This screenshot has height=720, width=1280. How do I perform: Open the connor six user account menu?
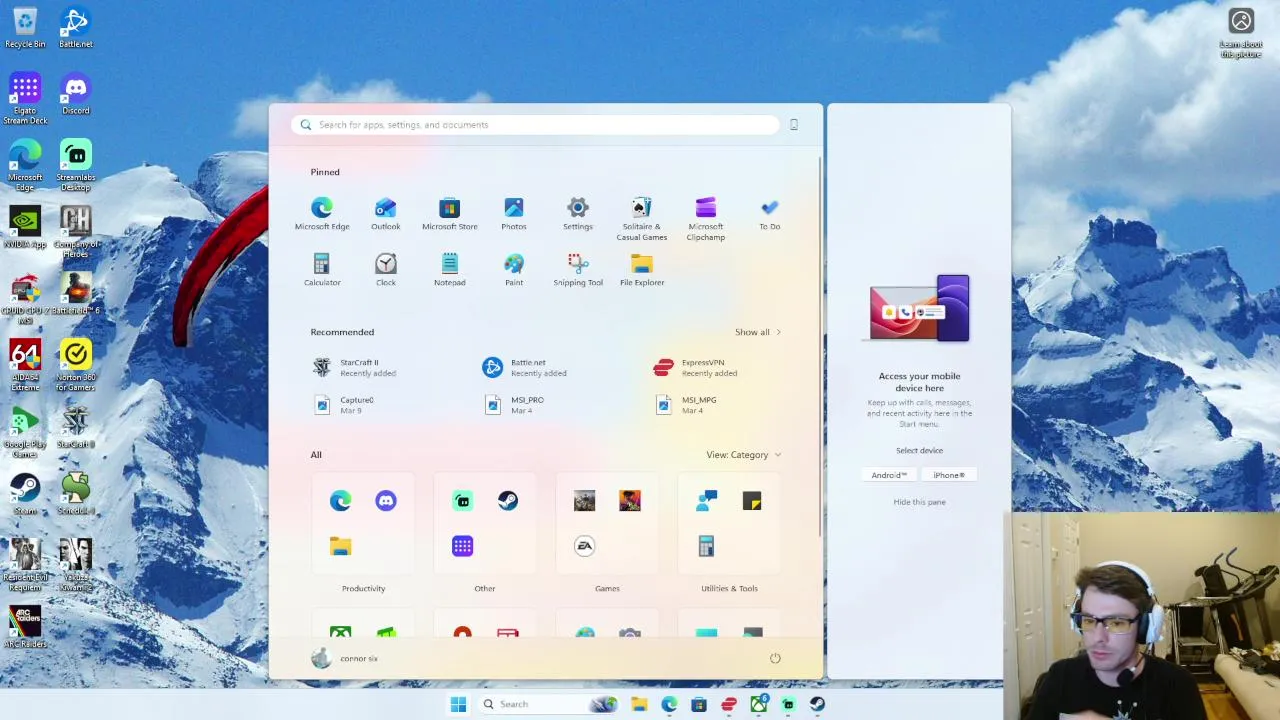(345, 658)
